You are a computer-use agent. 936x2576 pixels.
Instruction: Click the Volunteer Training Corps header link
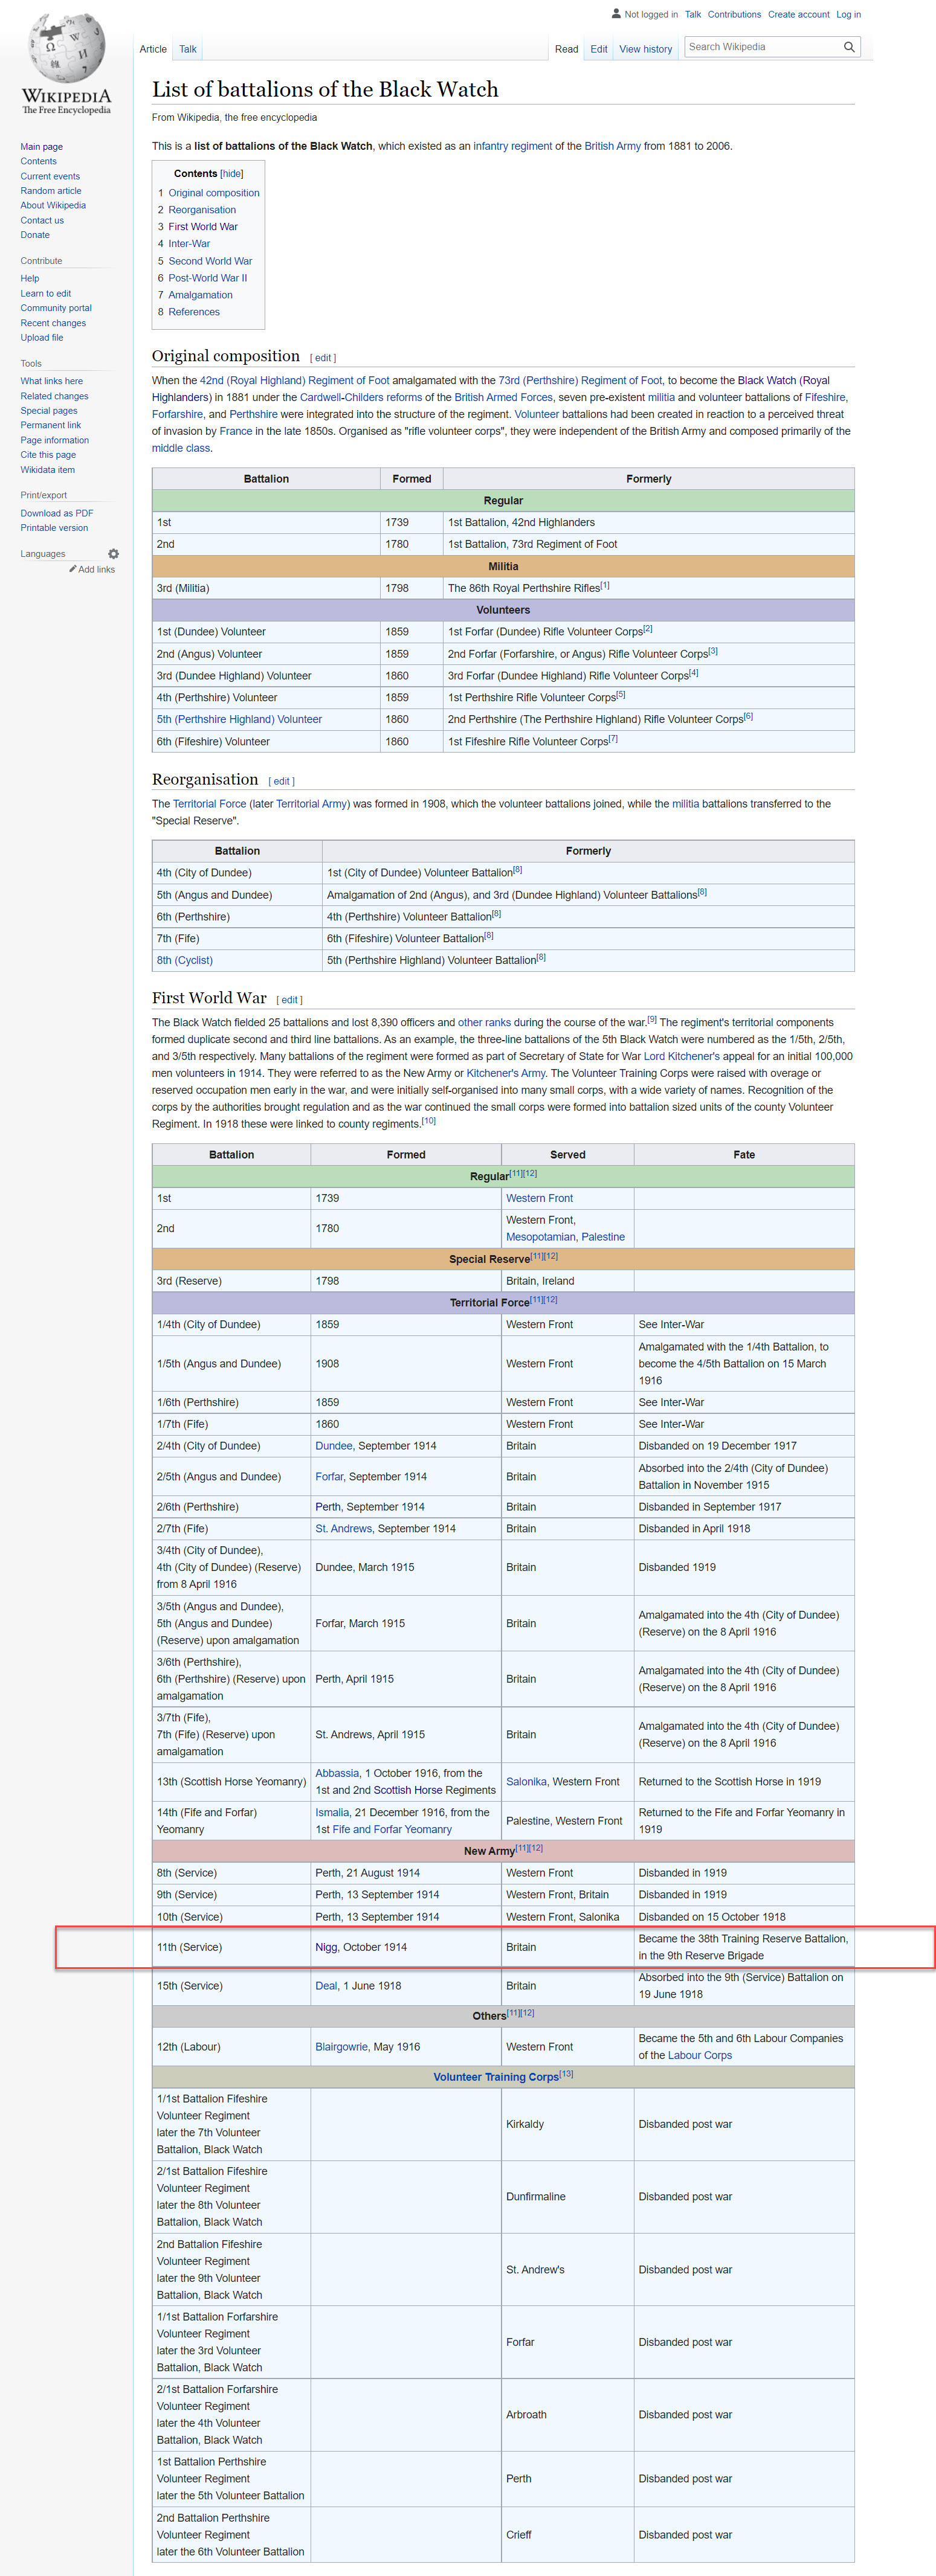495,2077
